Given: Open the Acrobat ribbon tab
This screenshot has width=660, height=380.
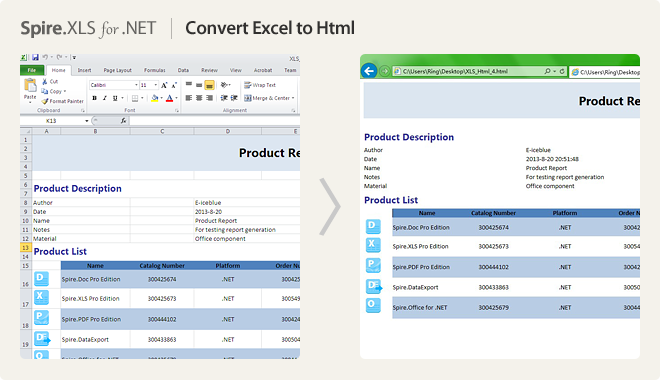Looking at the screenshot, I should (x=263, y=70).
